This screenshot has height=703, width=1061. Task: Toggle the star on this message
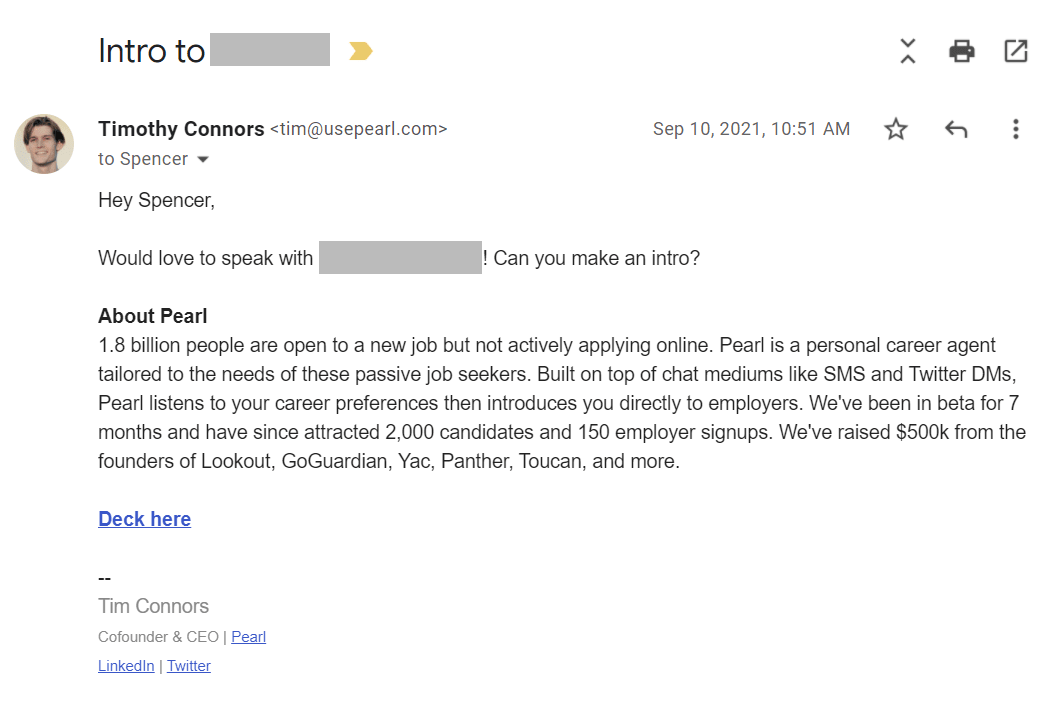point(895,129)
